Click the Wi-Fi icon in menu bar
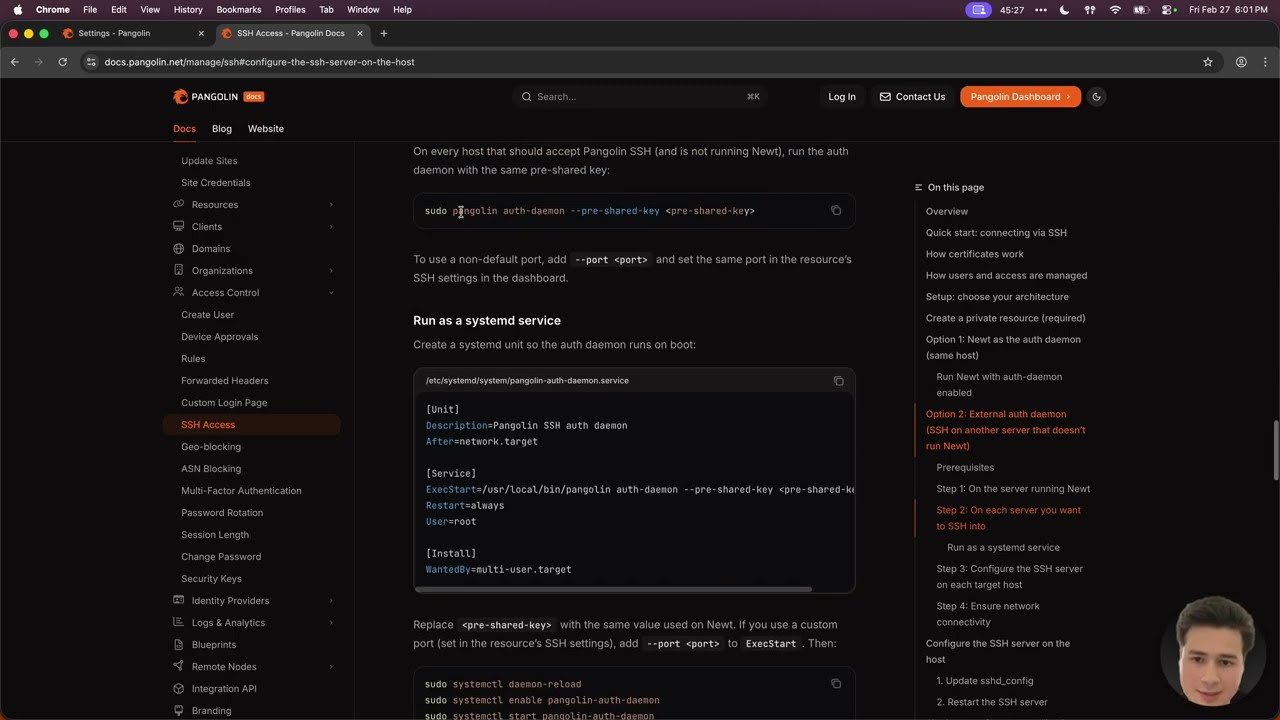The image size is (1280, 720). 1116,10
